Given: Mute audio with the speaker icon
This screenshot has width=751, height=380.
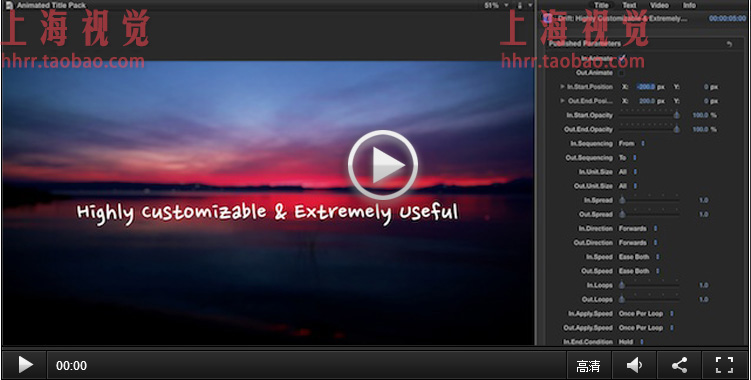Looking at the screenshot, I should (635, 365).
